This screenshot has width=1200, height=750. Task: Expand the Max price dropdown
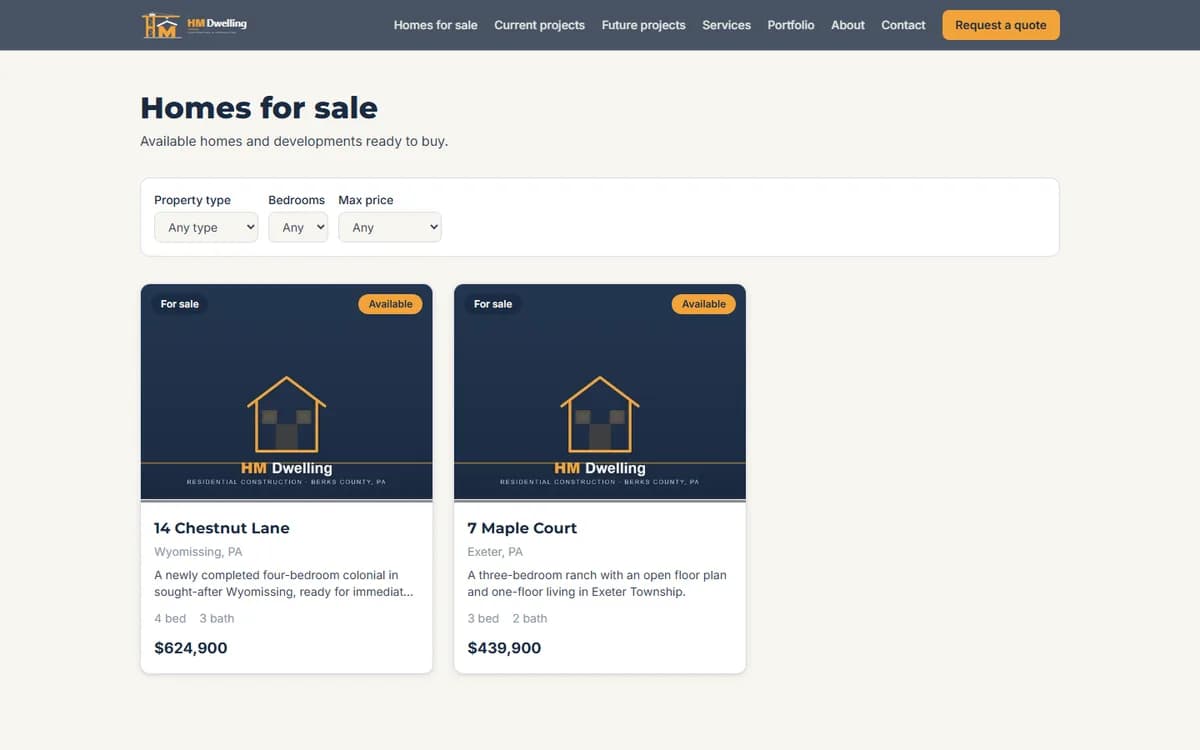390,227
